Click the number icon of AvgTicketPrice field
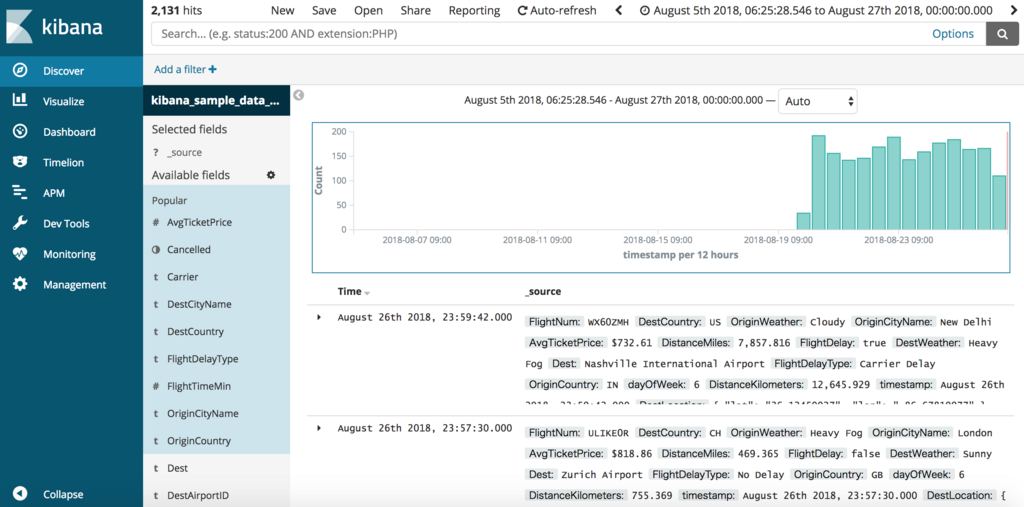 [155, 222]
